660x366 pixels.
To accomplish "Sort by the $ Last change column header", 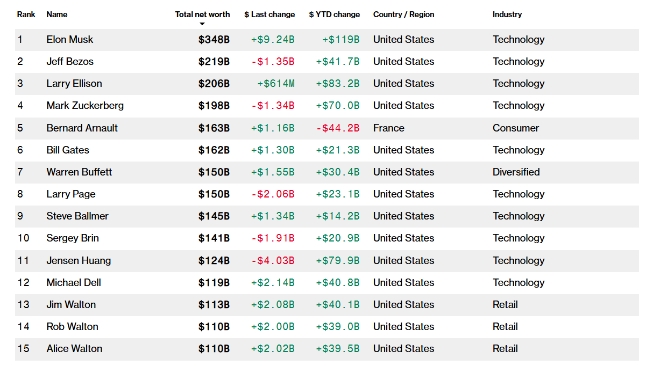I will coord(269,14).
